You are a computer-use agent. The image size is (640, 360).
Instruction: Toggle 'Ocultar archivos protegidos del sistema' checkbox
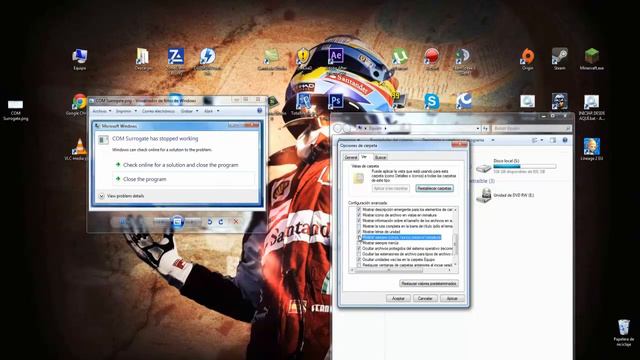pos(359,248)
